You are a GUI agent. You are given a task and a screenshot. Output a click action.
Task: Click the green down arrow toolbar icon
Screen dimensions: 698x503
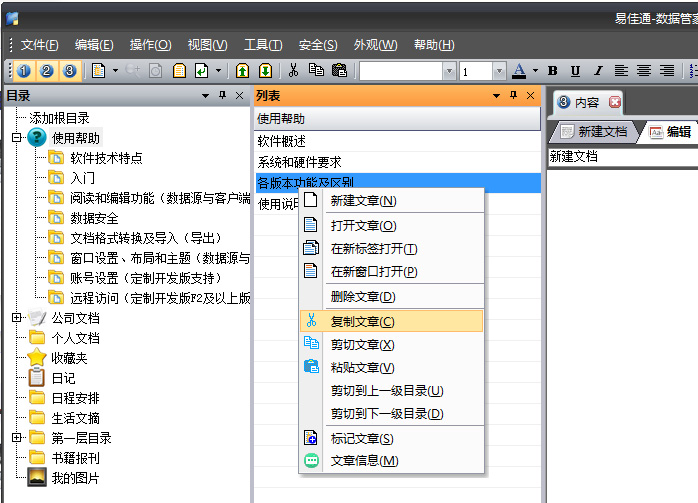click(x=264, y=71)
